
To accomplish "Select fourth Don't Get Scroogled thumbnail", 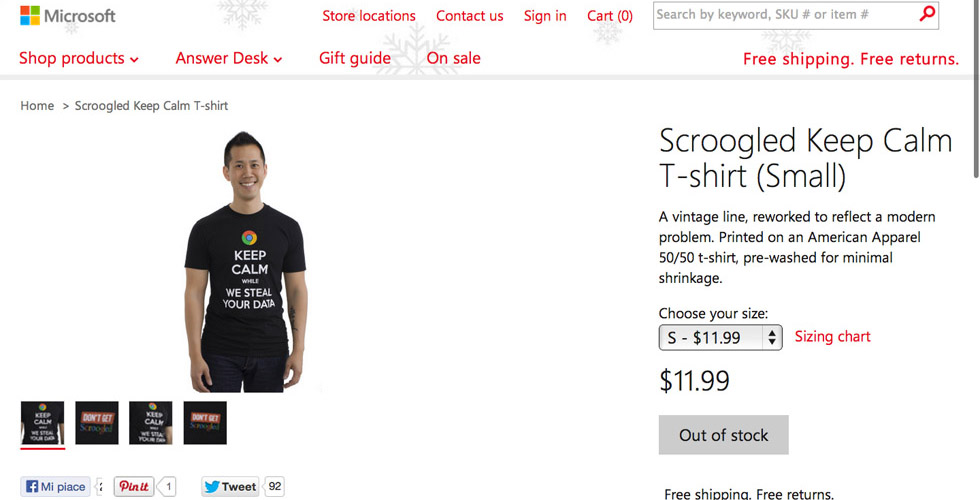I will (x=205, y=423).
